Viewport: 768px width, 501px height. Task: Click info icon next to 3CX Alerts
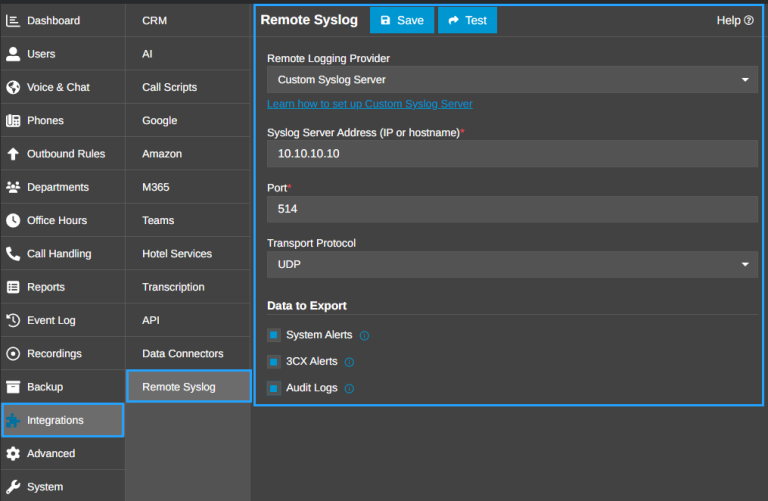pos(349,362)
